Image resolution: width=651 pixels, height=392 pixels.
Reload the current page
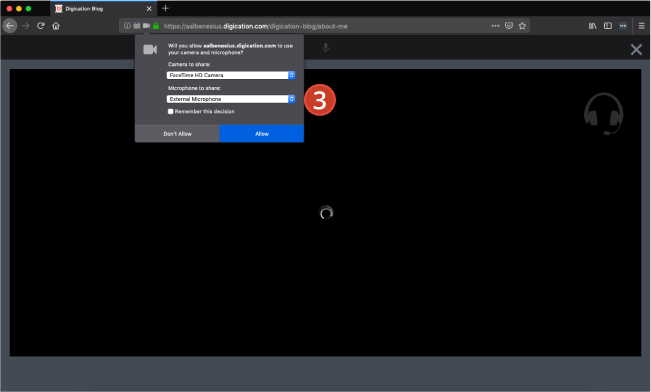(41, 26)
